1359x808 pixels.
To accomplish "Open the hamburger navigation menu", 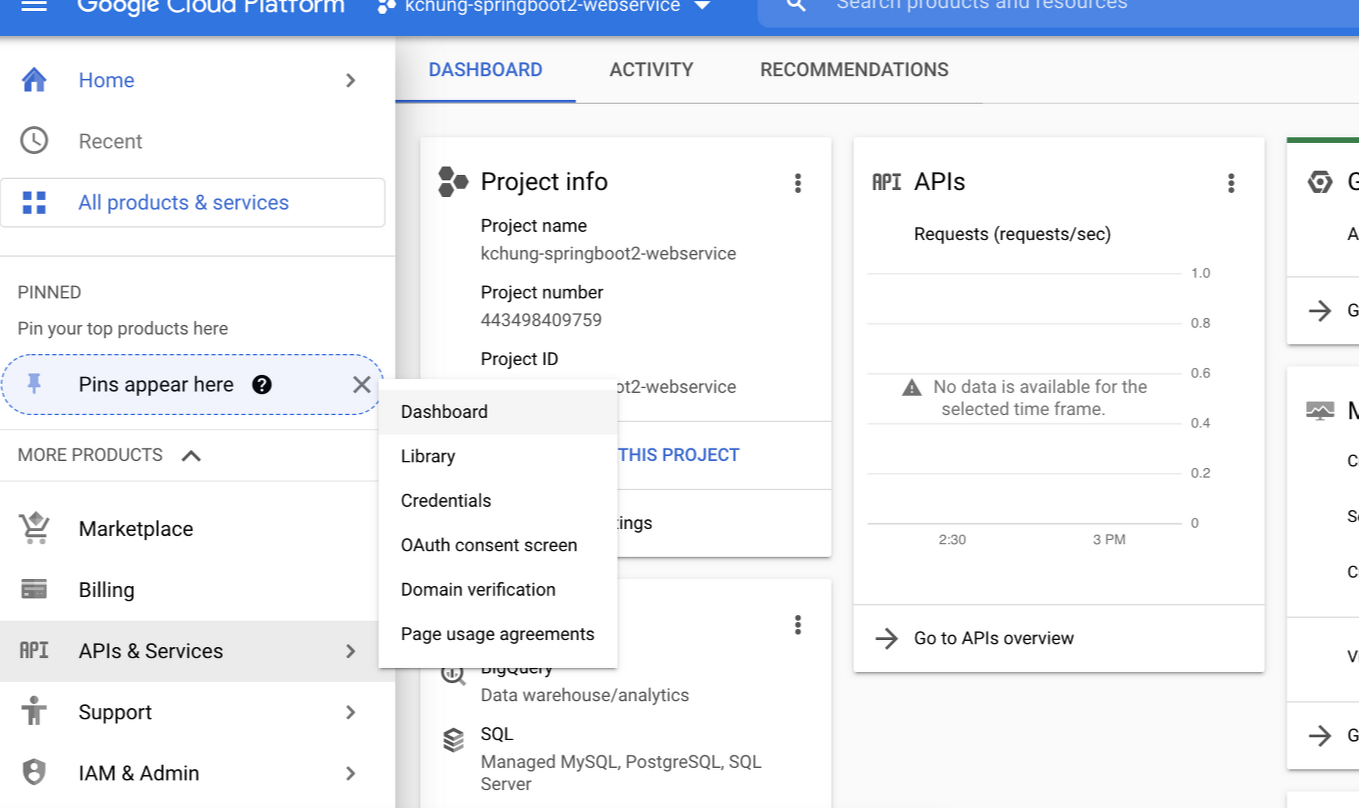I will pos(34,6).
